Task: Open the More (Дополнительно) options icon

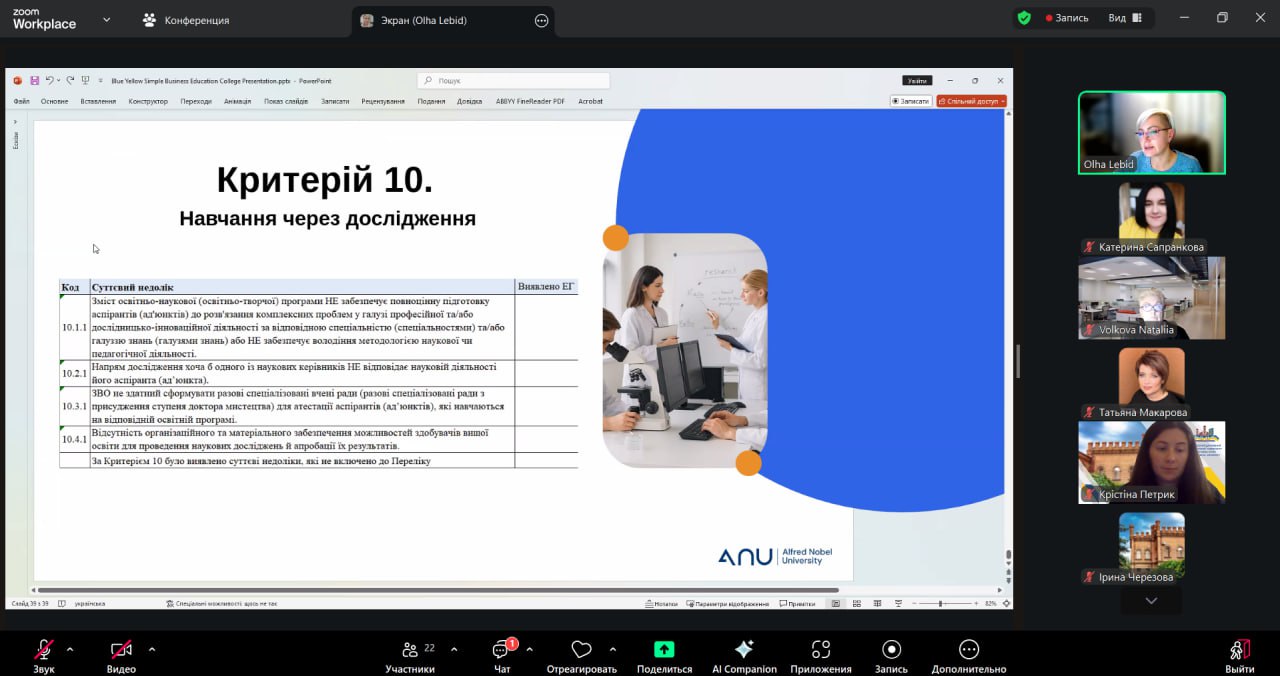Action: pyautogui.click(x=968, y=649)
